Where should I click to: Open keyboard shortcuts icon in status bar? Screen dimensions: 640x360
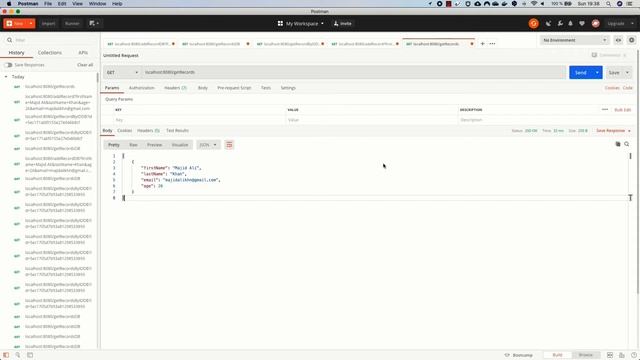(x=622, y=355)
